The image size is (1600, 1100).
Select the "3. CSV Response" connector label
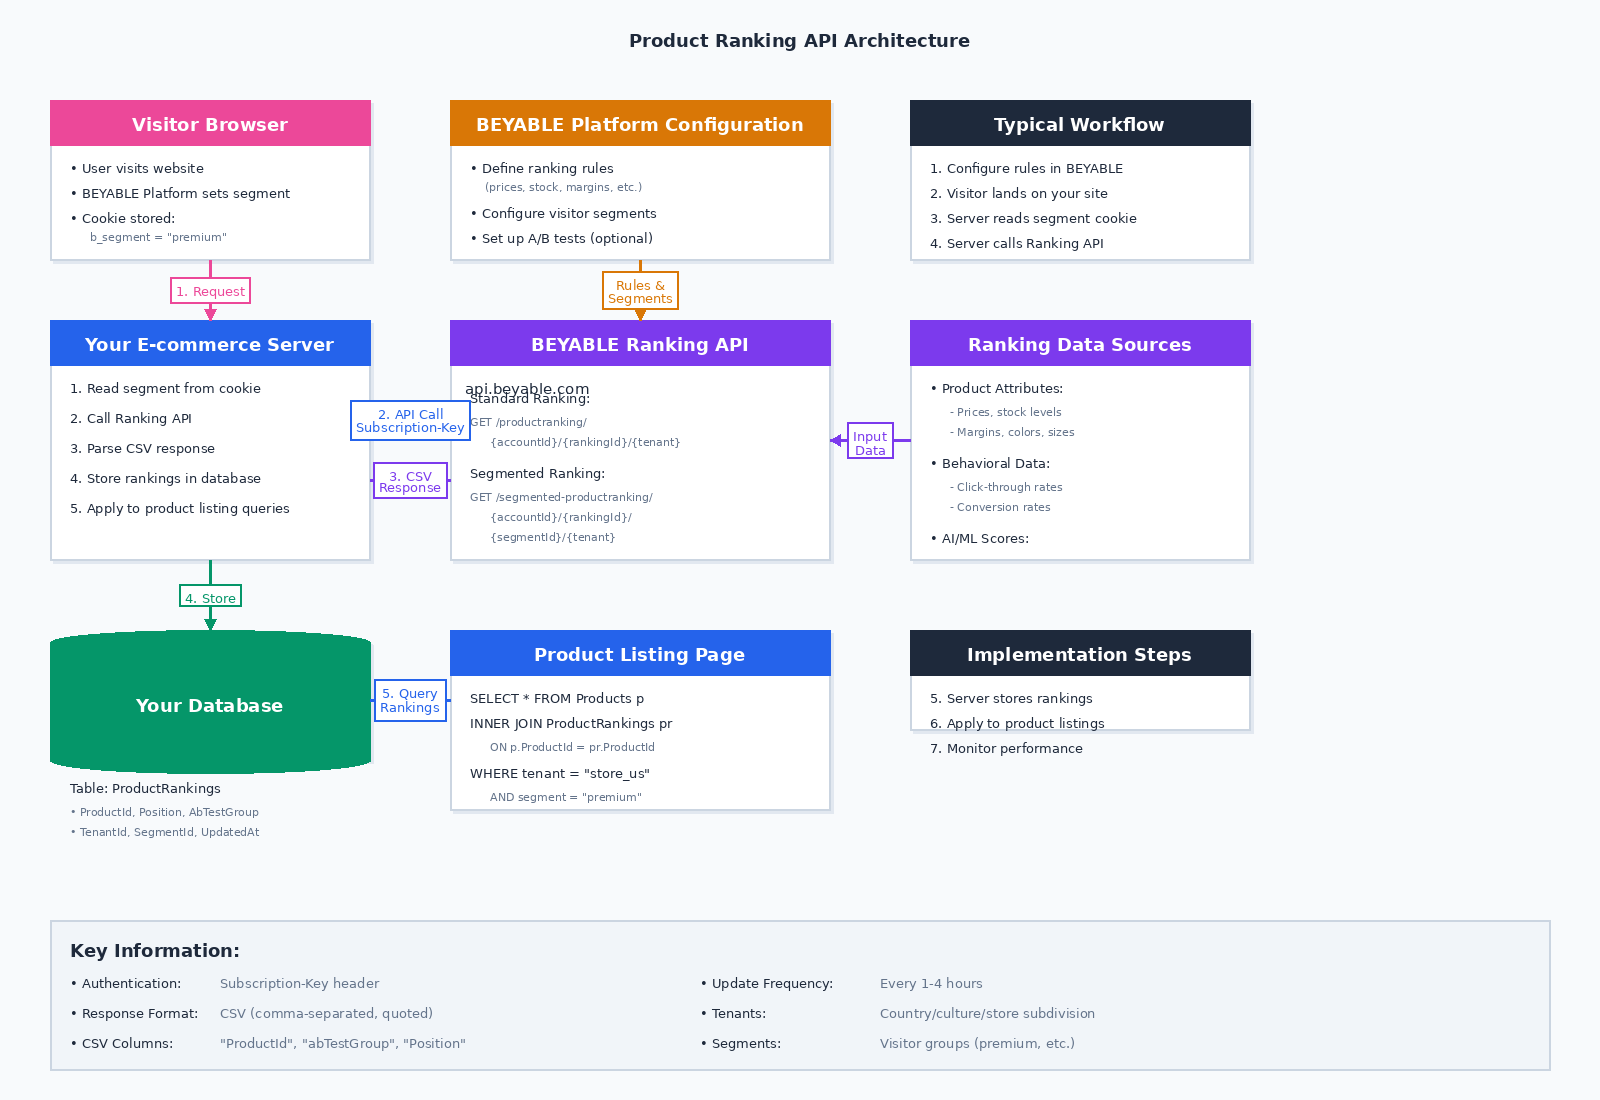[410, 481]
